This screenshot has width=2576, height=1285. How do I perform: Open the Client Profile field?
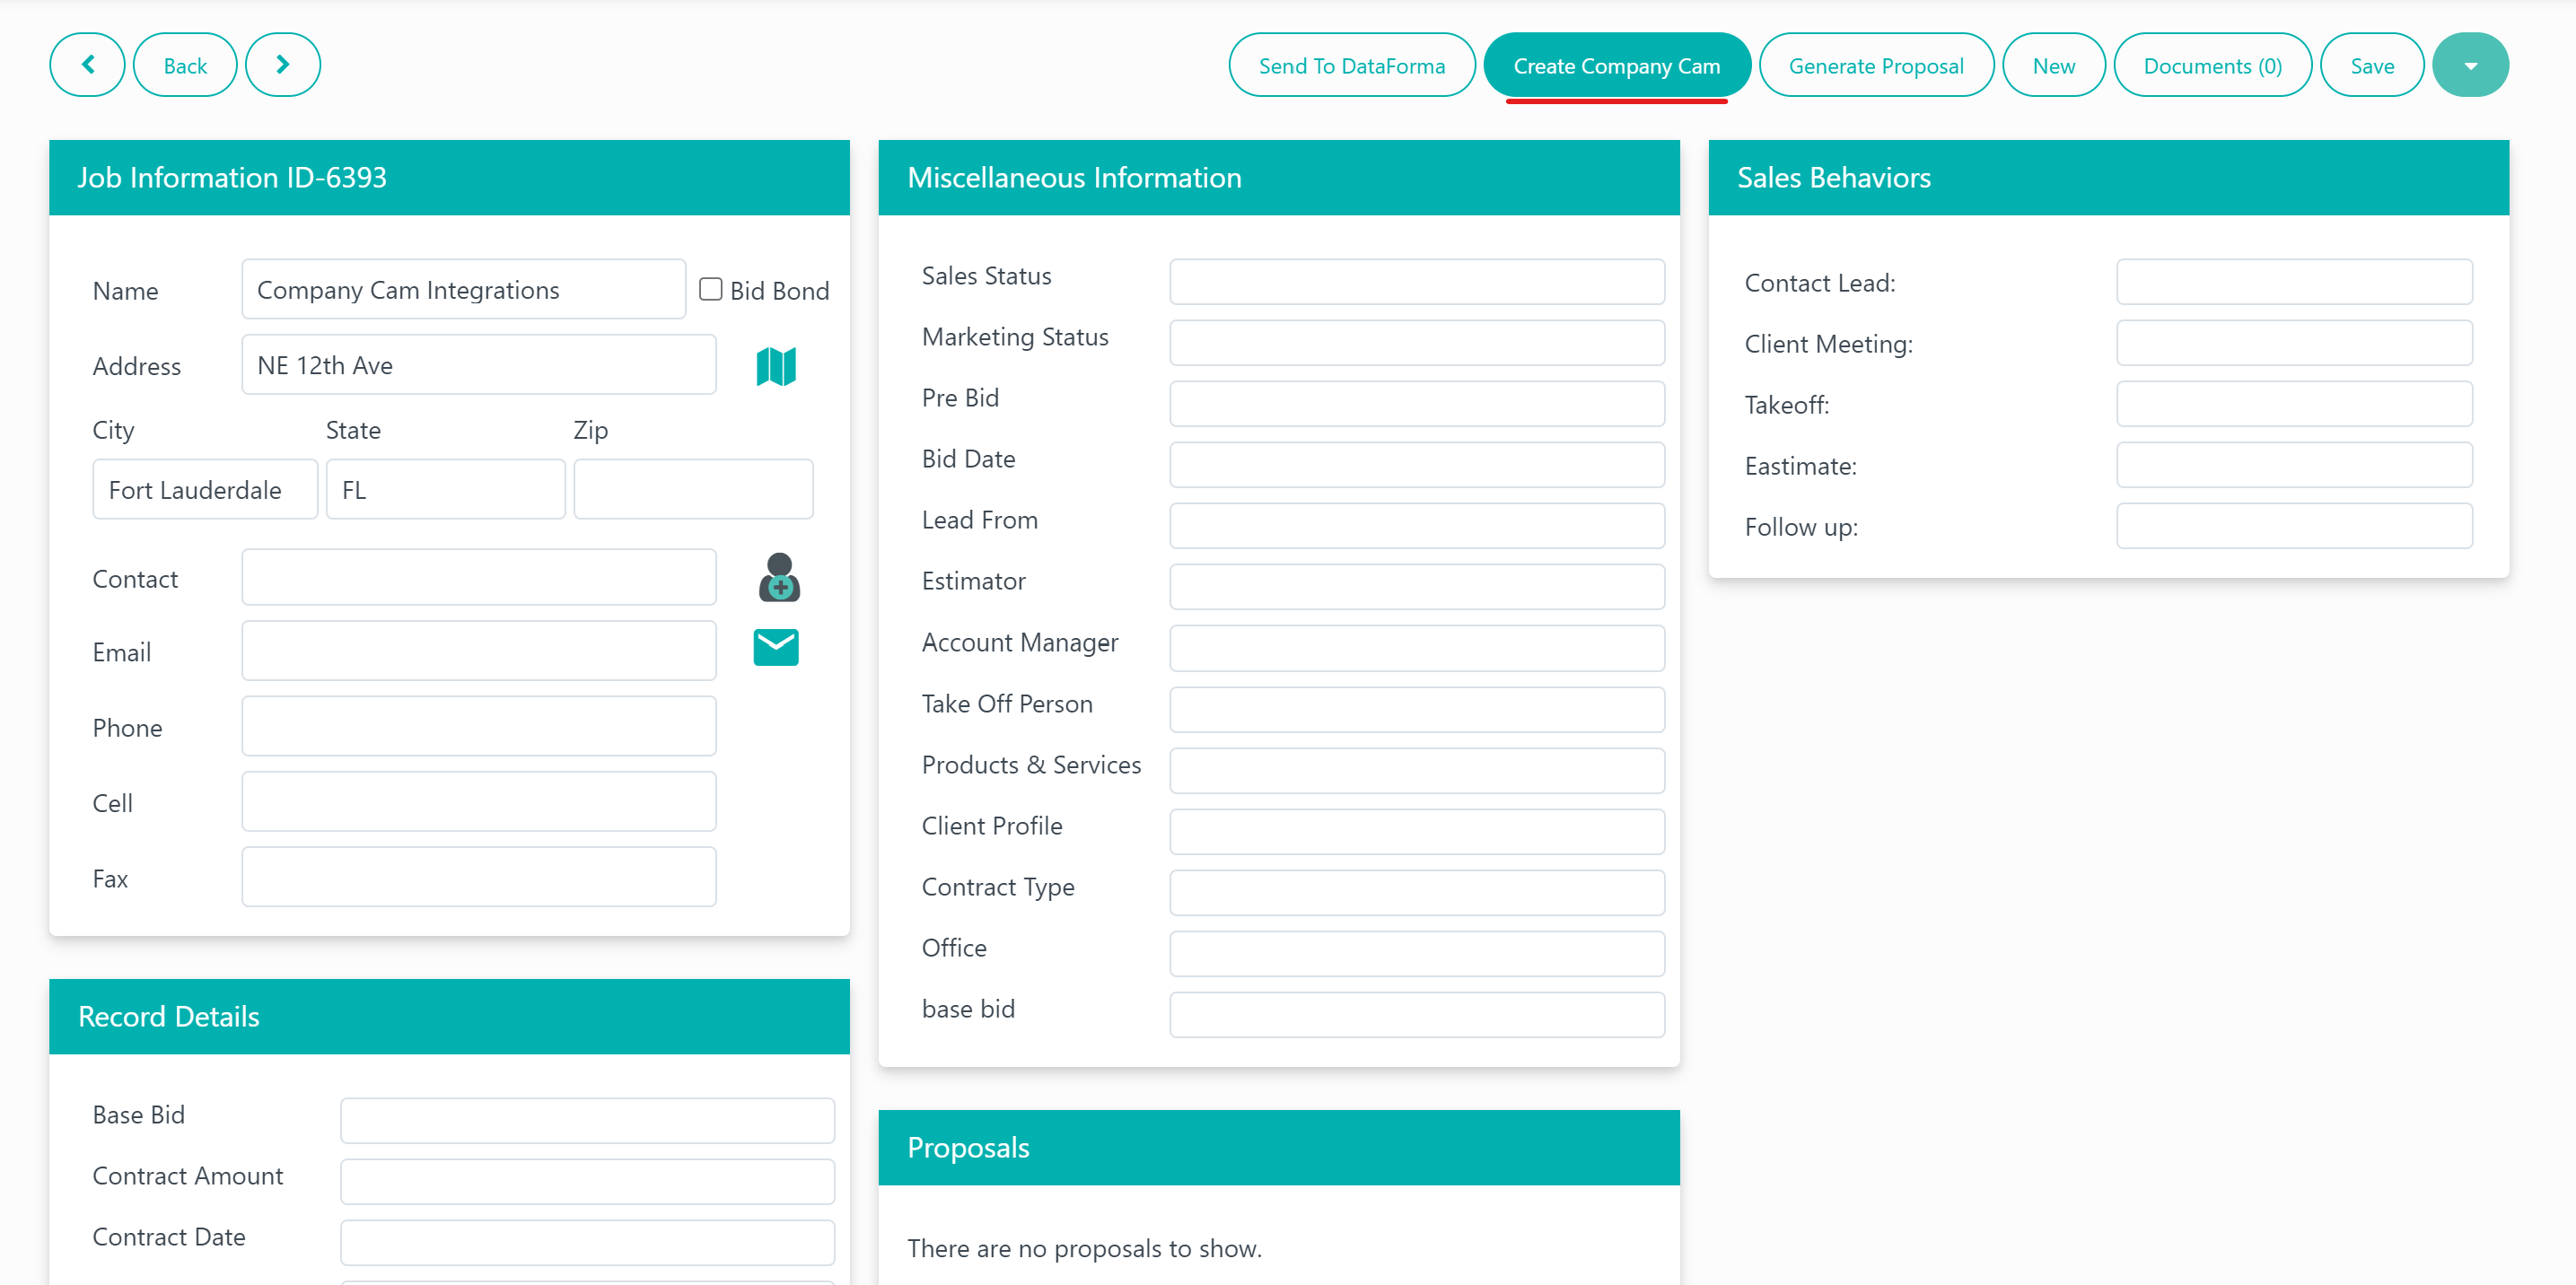(x=1416, y=831)
